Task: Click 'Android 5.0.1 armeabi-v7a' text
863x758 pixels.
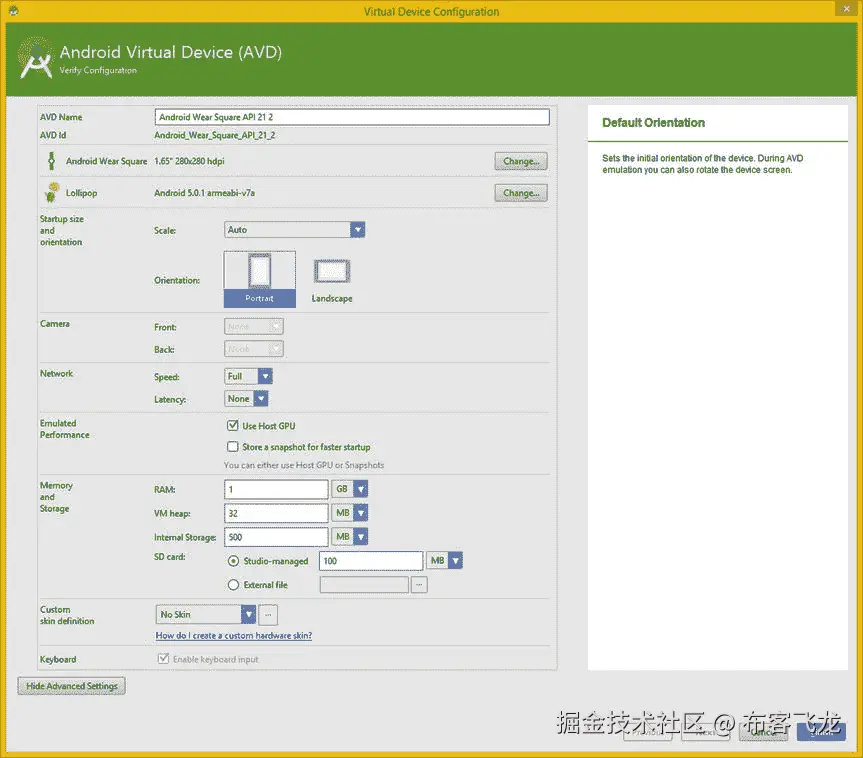Action: click(204, 193)
